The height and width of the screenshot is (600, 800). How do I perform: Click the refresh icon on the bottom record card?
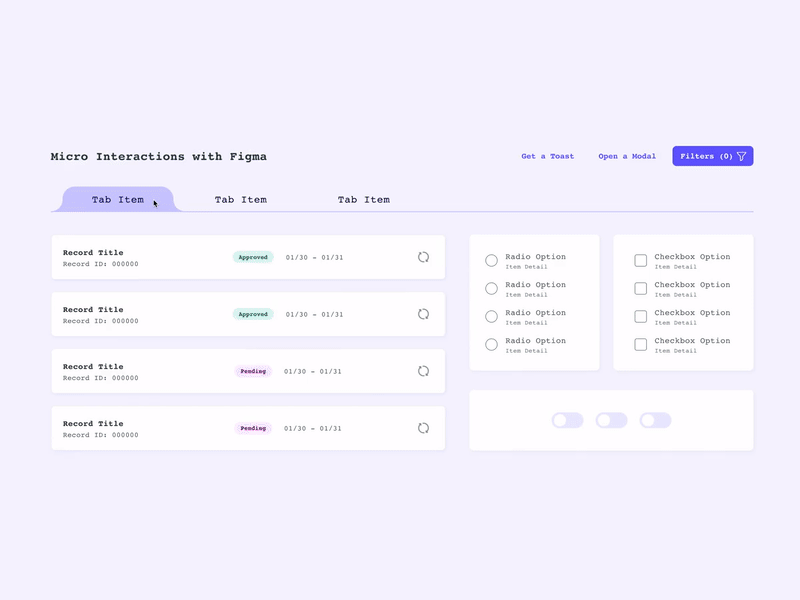[x=421, y=428]
